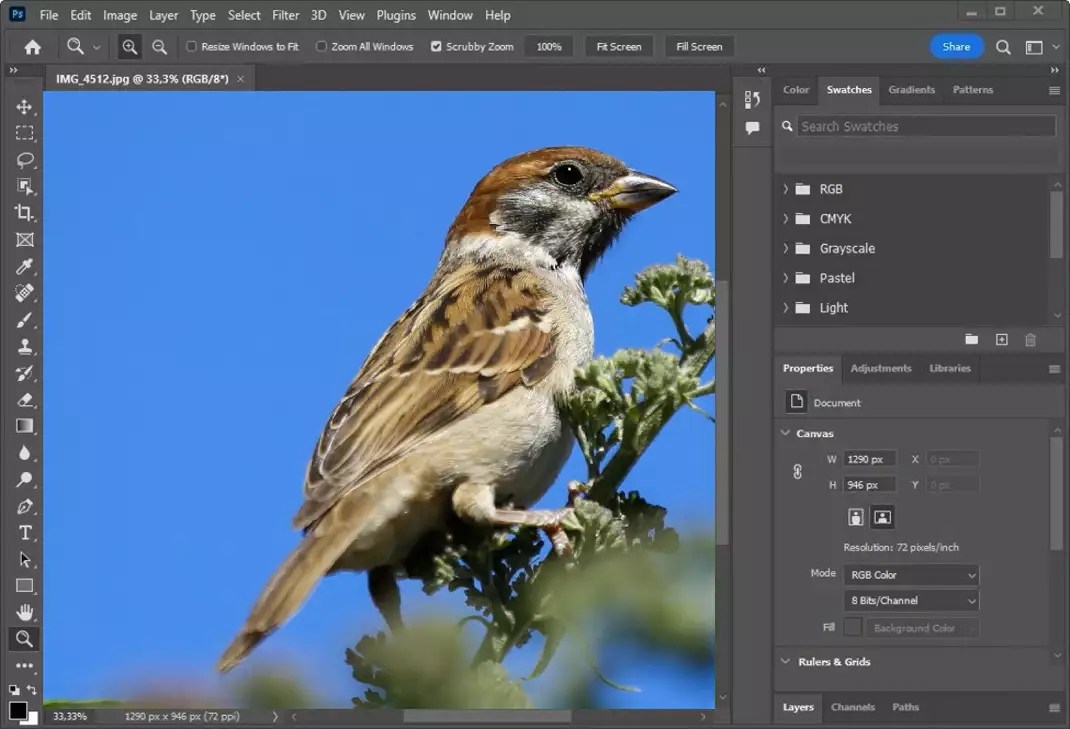
Task: Click the blue Share button
Action: [x=955, y=47]
